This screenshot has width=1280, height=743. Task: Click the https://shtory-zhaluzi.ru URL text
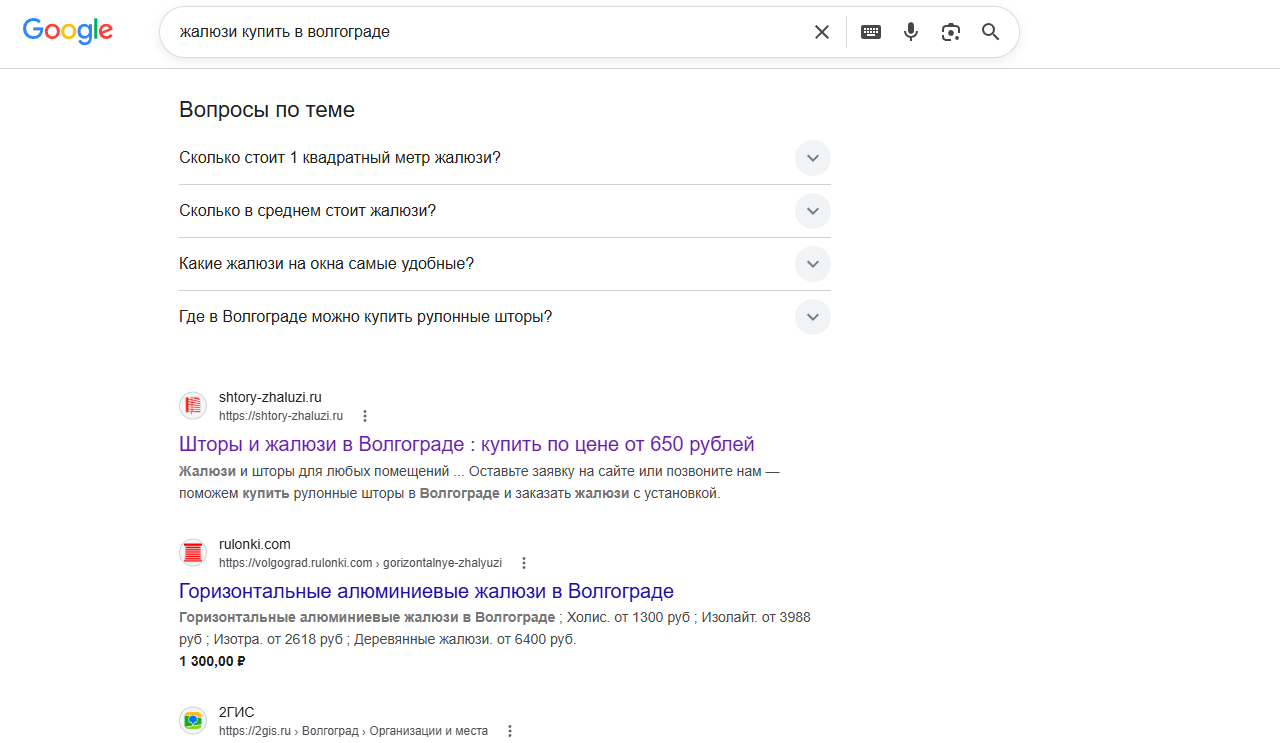(x=281, y=416)
